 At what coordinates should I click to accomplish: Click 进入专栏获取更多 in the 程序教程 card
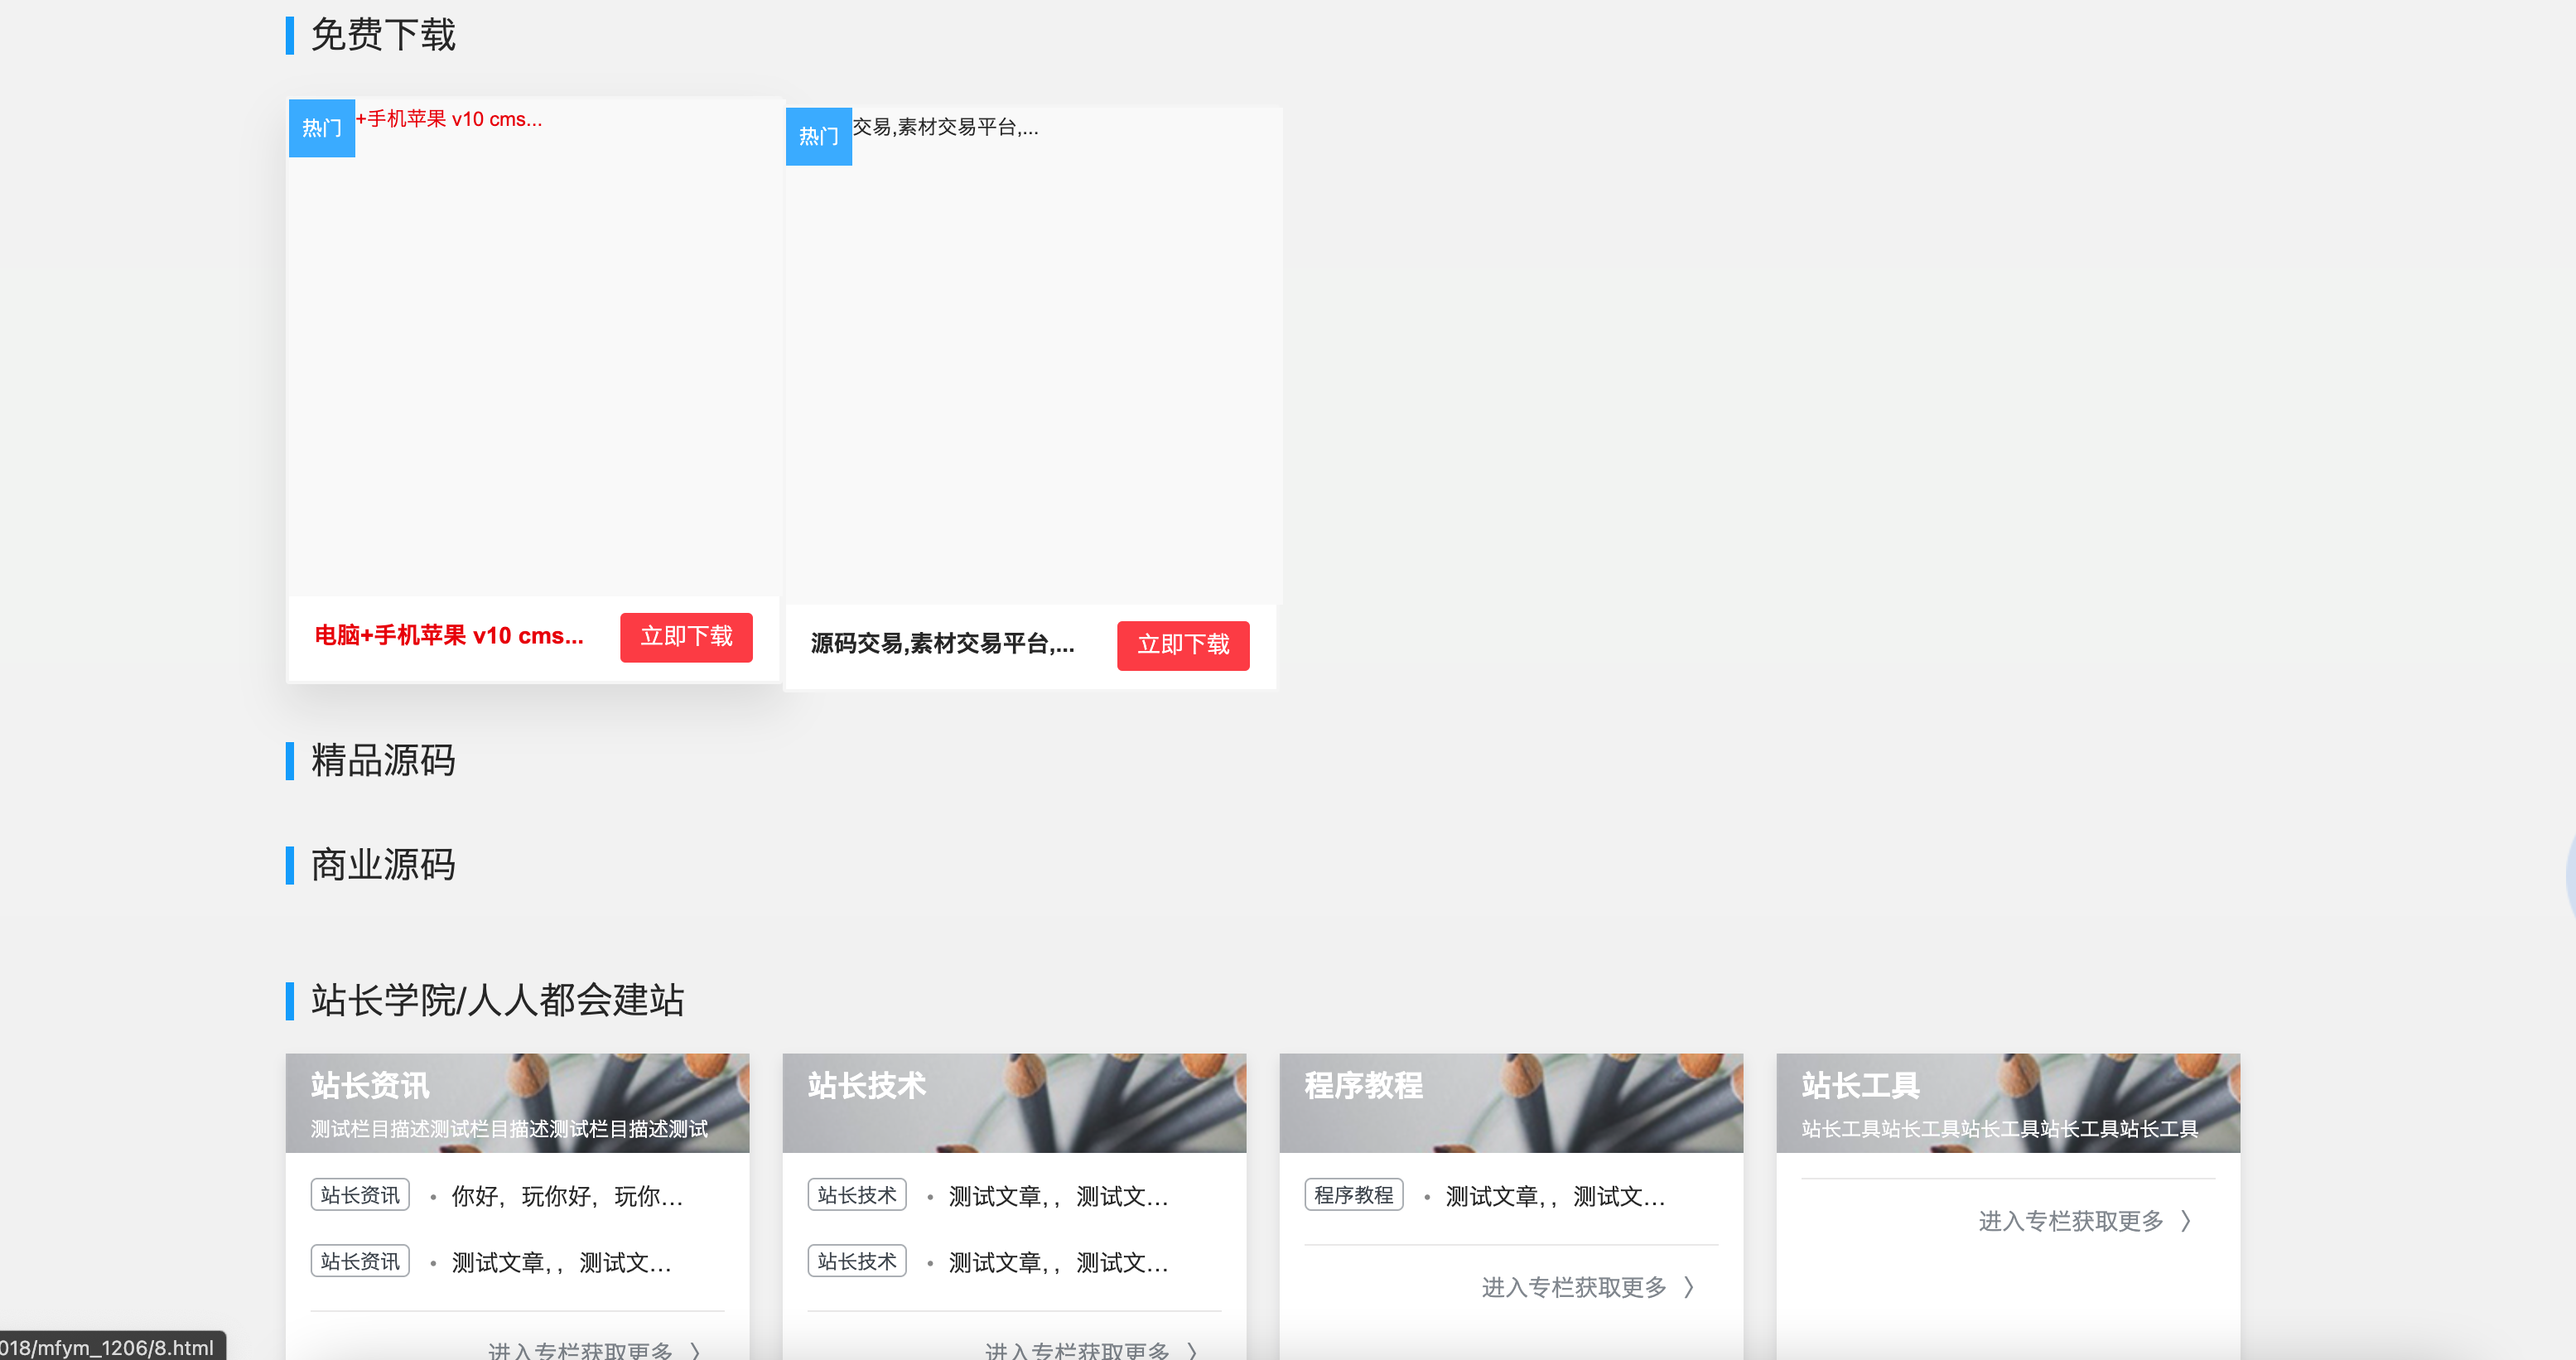(1574, 1287)
